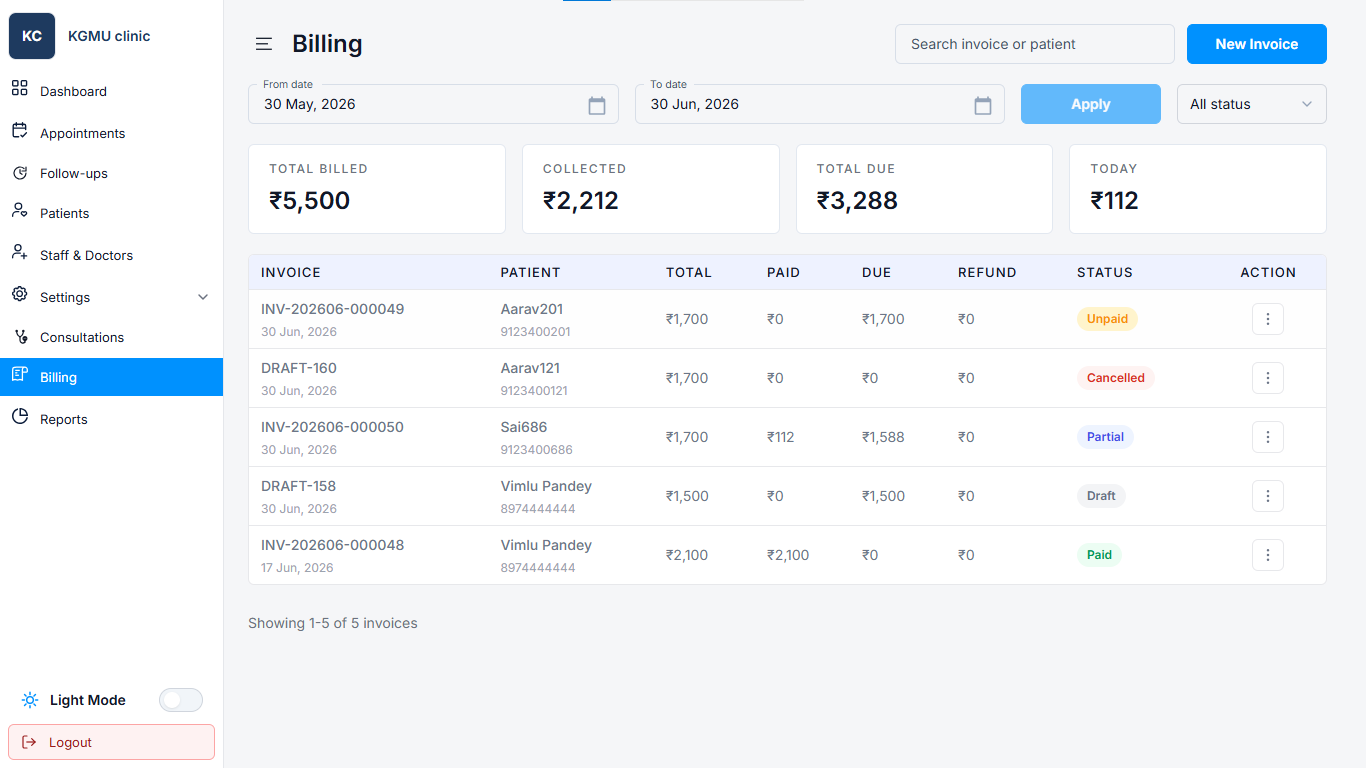Viewport: 1366px width, 768px height.
Task: Open the All status filter dropdown
Action: click(1252, 104)
